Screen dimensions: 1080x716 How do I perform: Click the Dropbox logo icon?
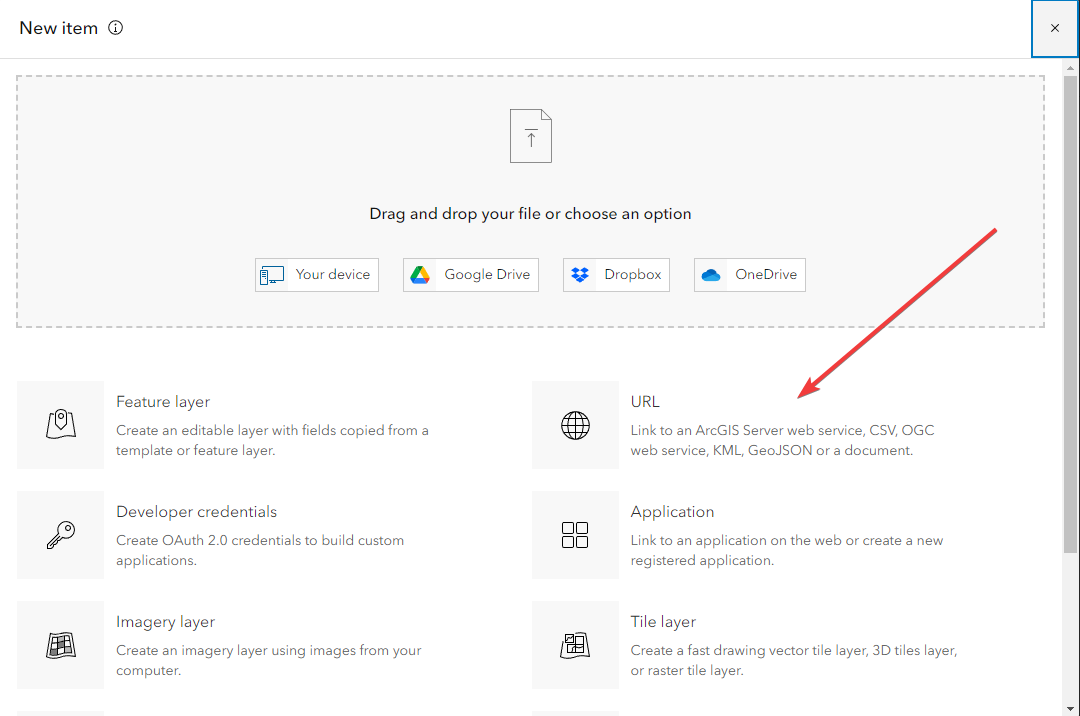578,274
